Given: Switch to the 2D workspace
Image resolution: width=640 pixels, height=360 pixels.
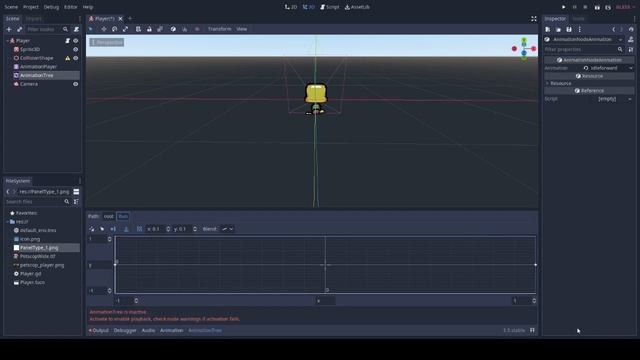Looking at the screenshot, I should [x=291, y=7].
